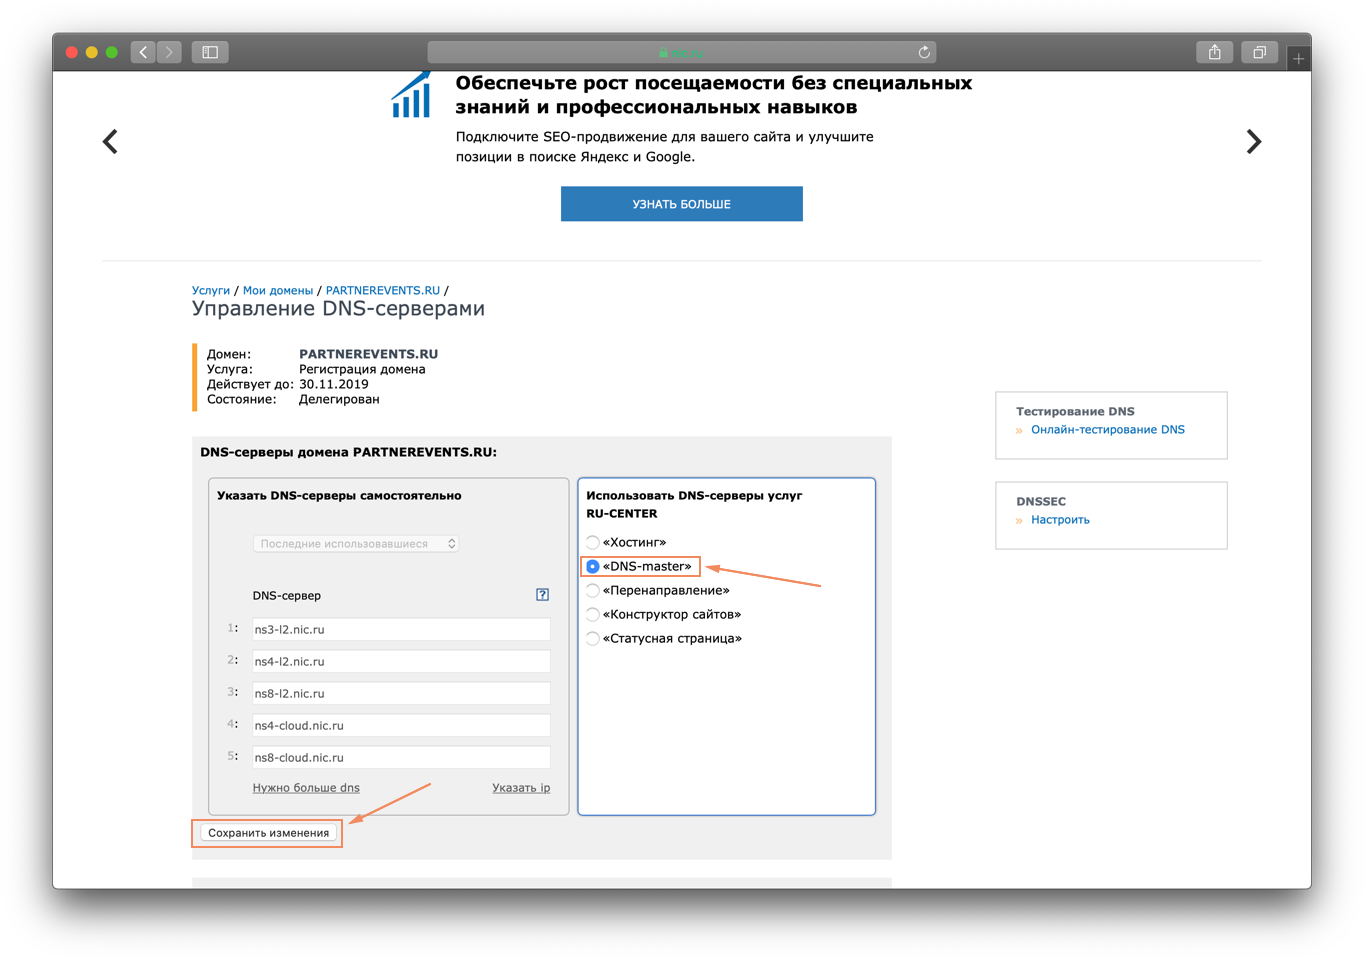Image resolution: width=1364 pixels, height=958 pixels.
Task: Open DNSSEC Настроить link
Action: coord(1060,520)
